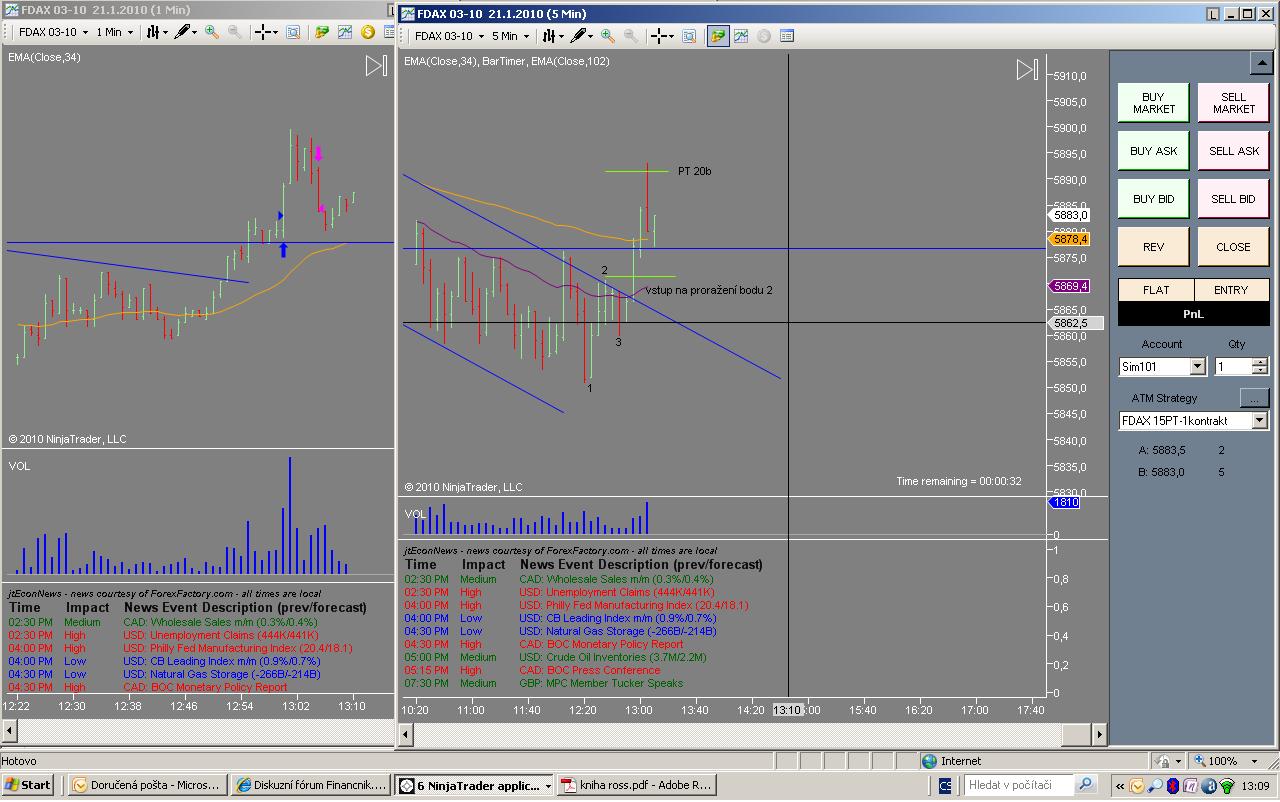Click the BUY MARKET button
1280x802 pixels.
1153,103
